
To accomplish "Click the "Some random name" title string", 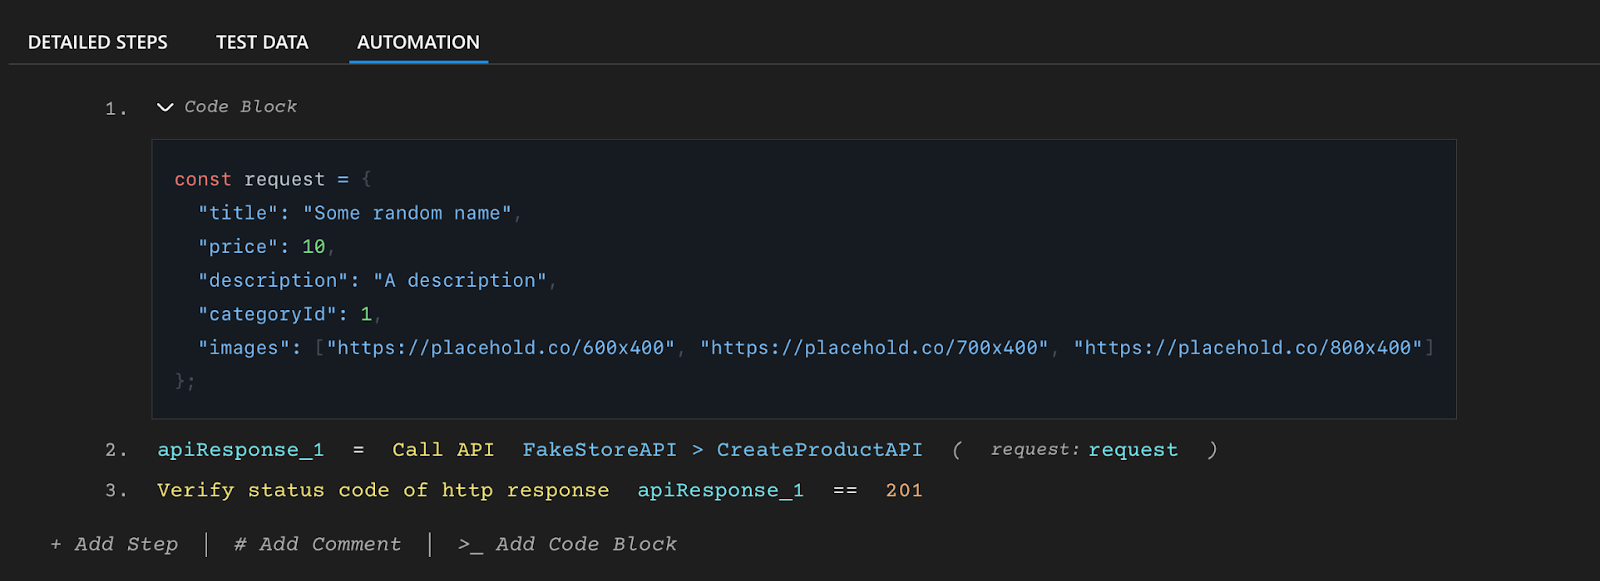I will point(407,213).
